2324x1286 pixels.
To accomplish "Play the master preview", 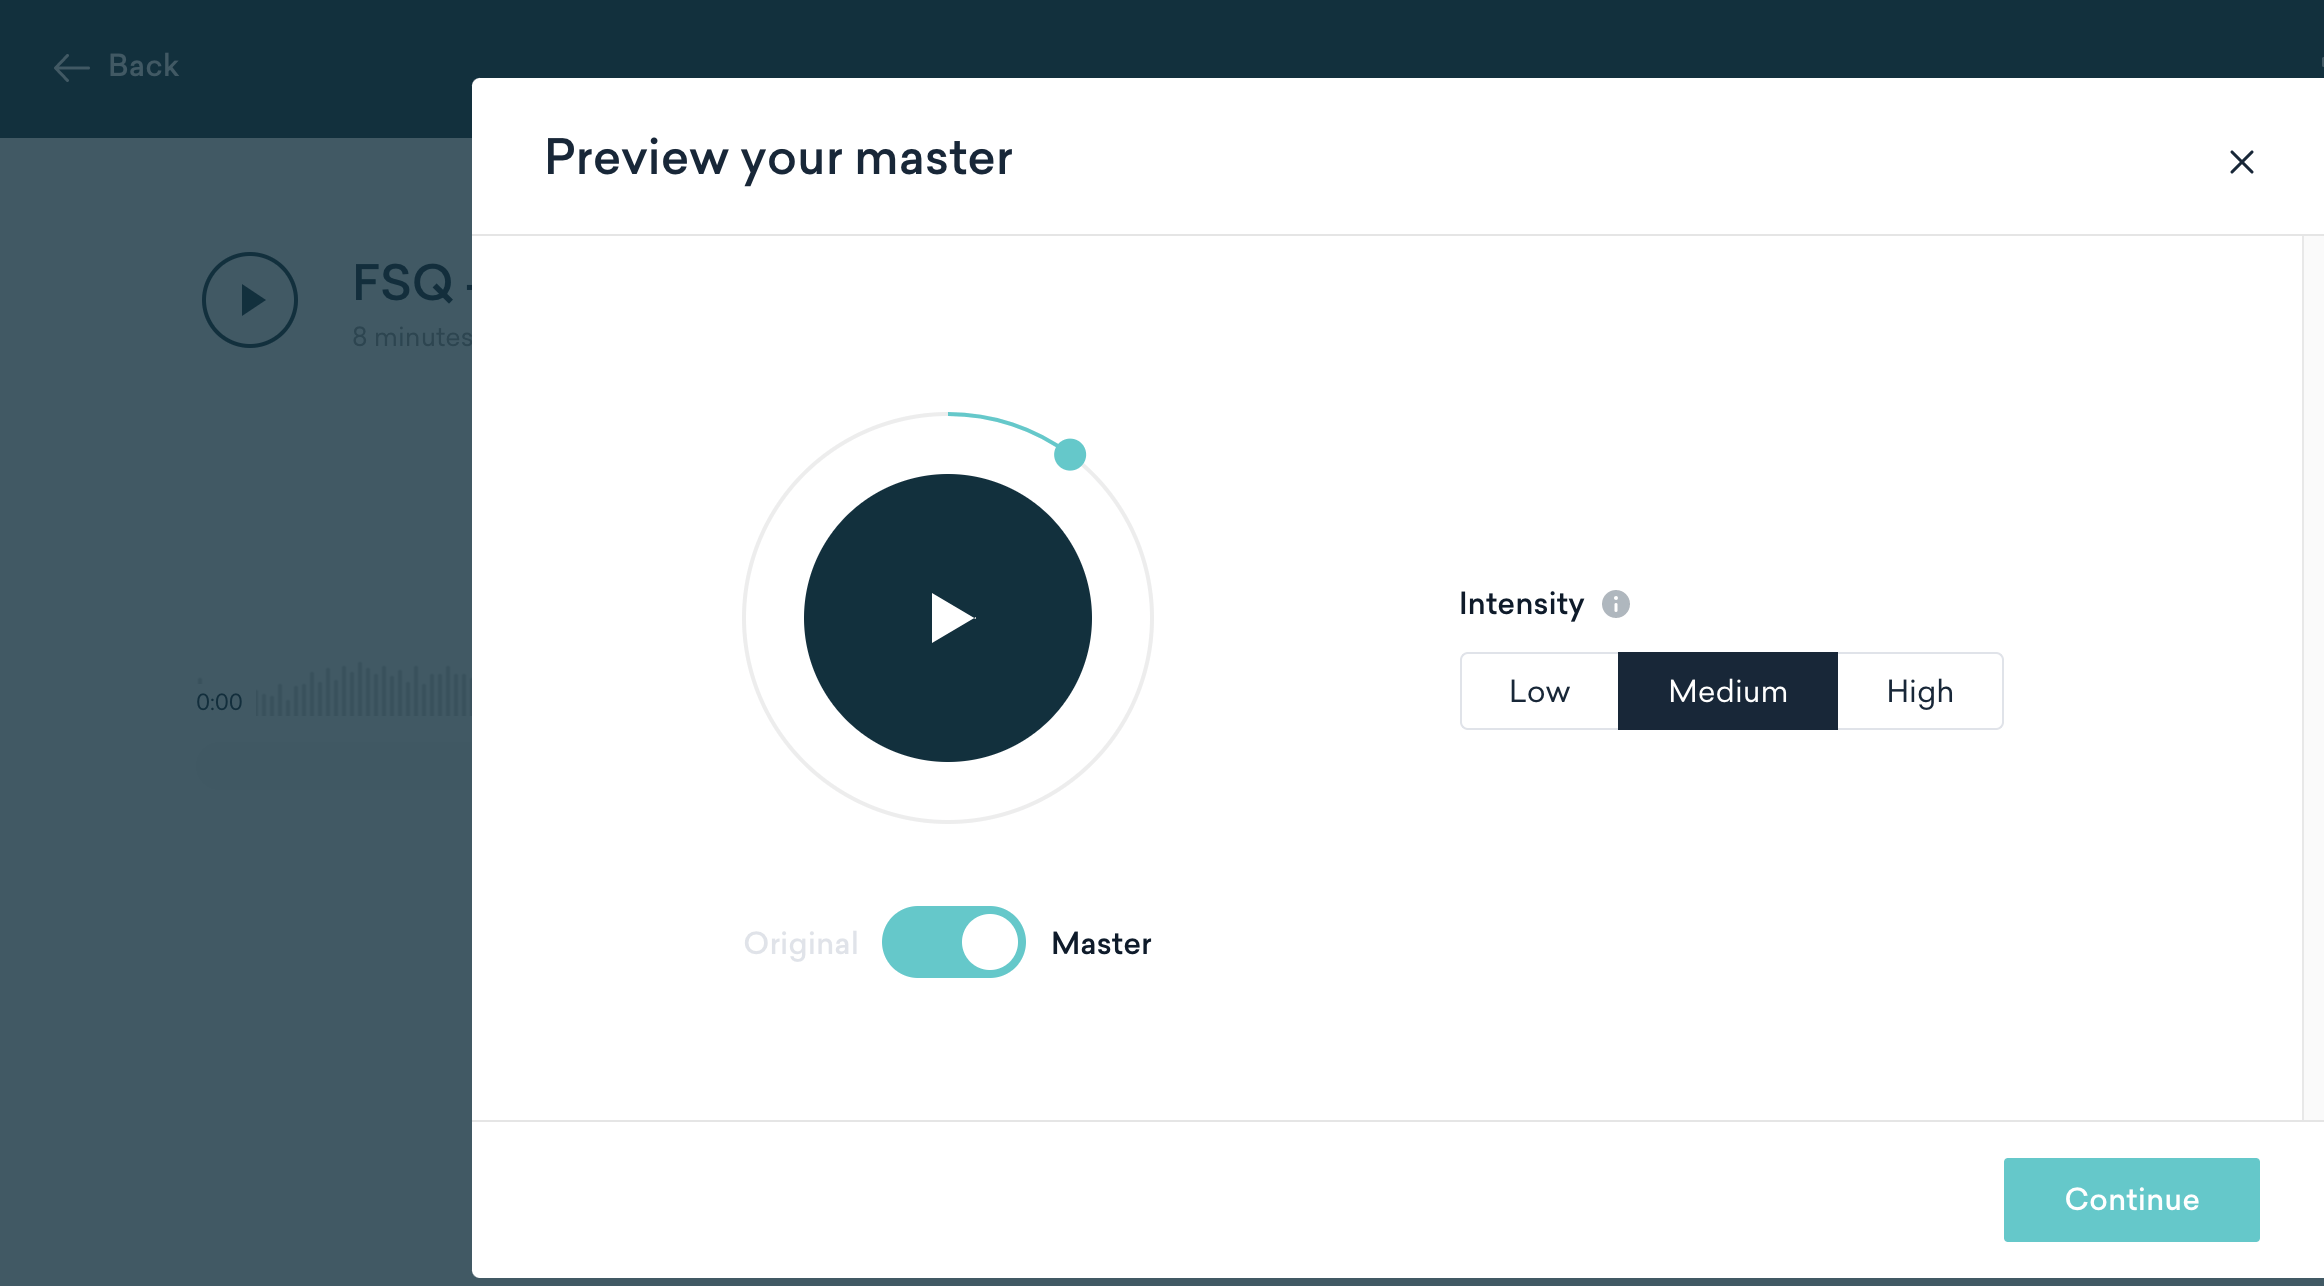I will click(947, 618).
